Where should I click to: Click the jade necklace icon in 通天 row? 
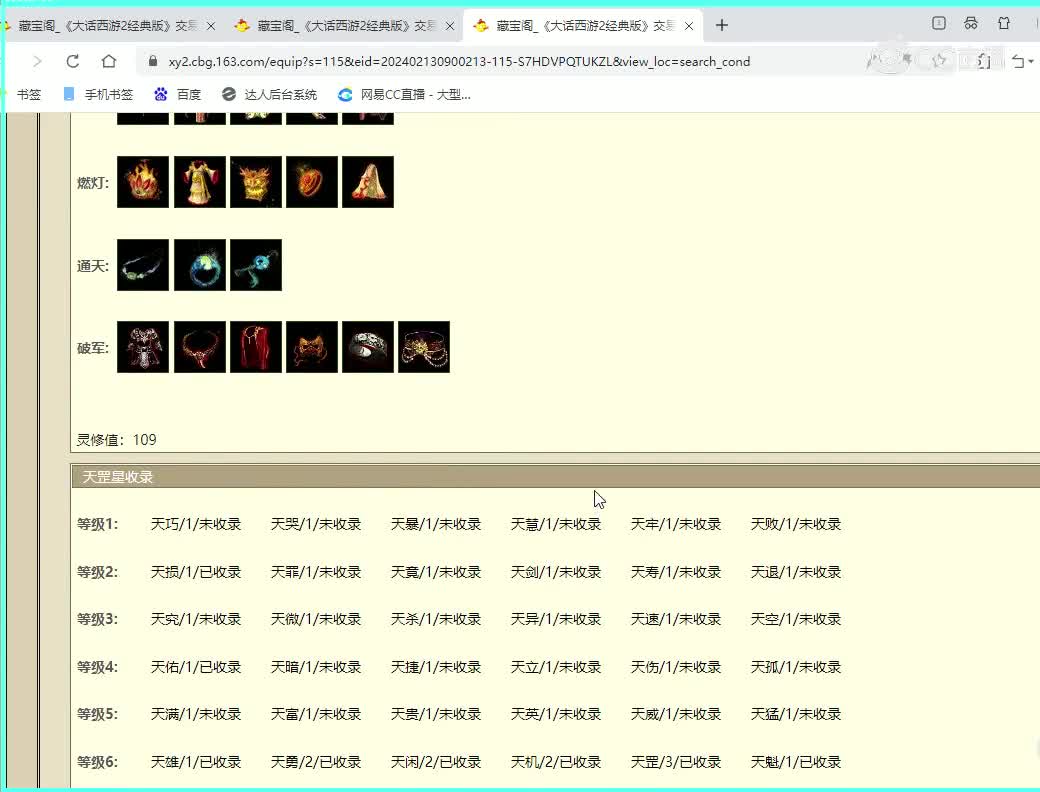(x=143, y=265)
